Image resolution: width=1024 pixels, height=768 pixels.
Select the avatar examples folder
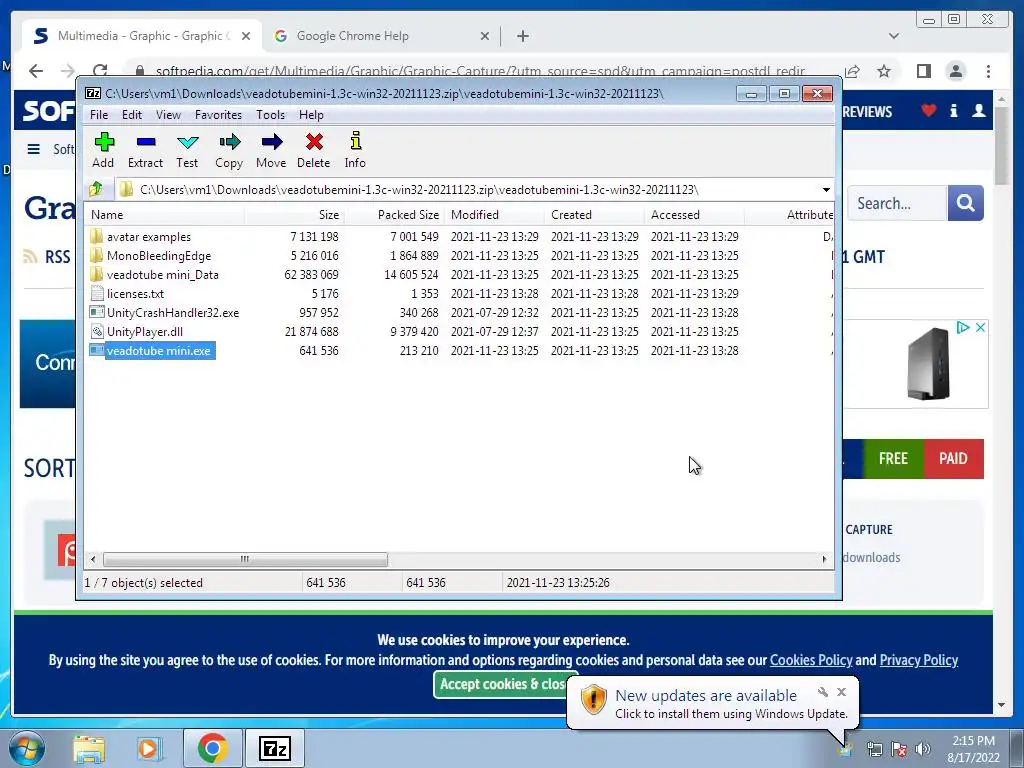(x=149, y=236)
